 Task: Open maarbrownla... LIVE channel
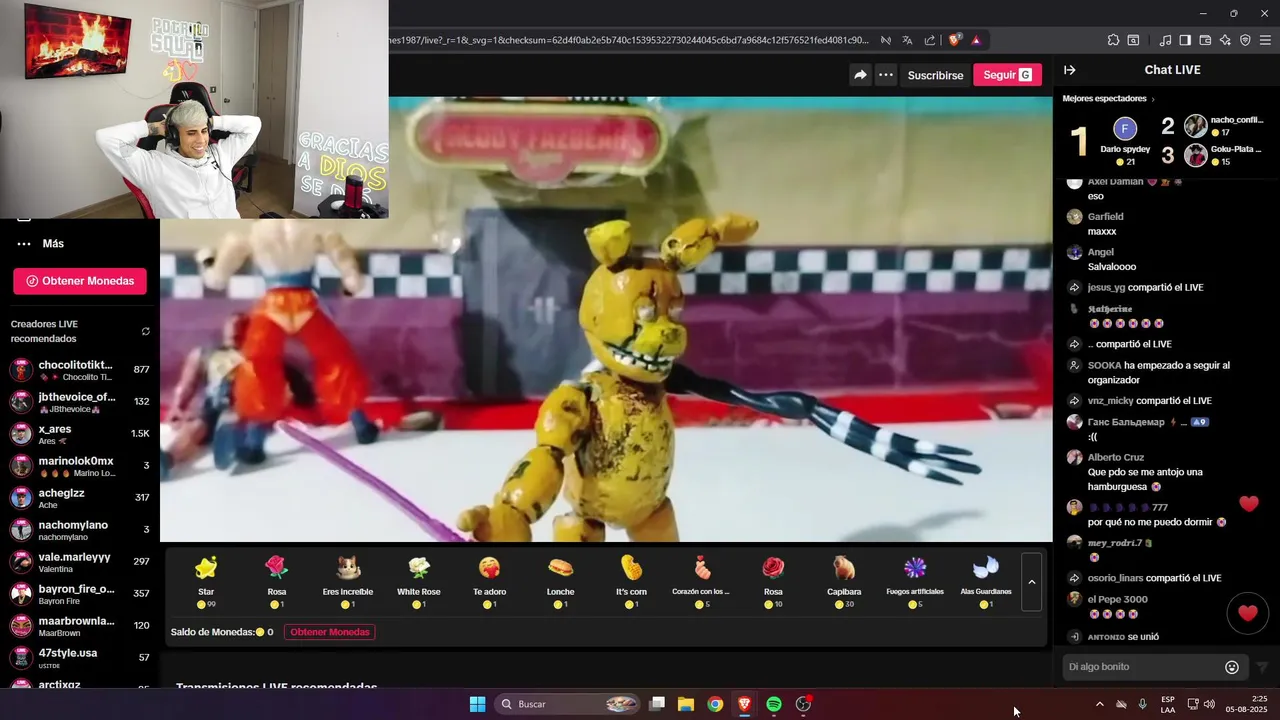[x=80, y=626]
